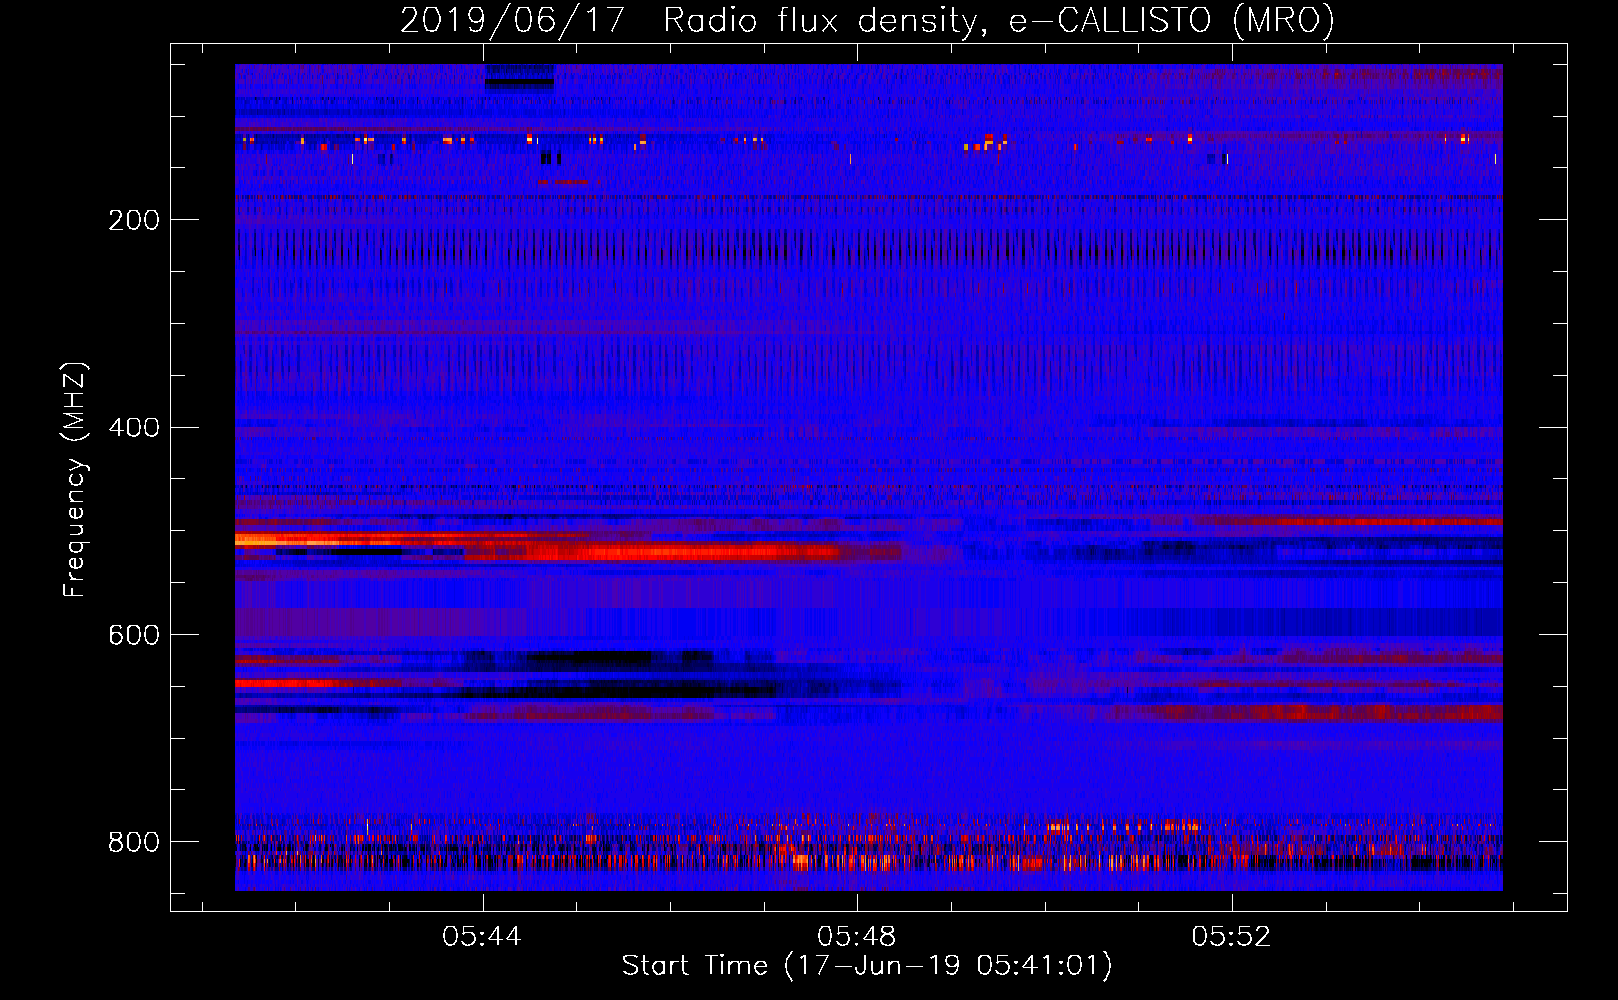Image resolution: width=1618 pixels, height=1000 pixels.
Task: Click the 05:44 time tick label
Action: pos(482,936)
